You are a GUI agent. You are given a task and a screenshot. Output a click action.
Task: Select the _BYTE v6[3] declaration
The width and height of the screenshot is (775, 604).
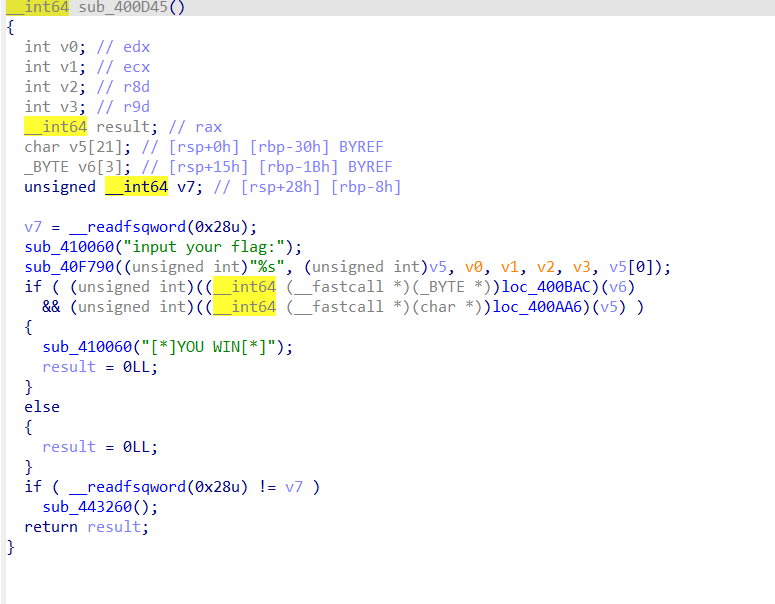78,167
